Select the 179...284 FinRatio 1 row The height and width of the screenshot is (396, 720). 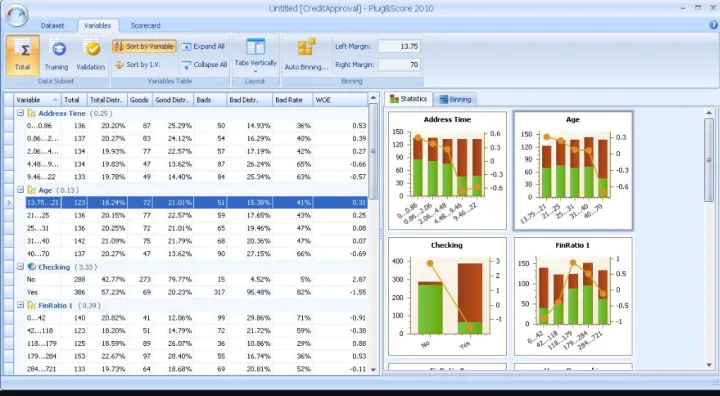pyautogui.click(x=197, y=356)
